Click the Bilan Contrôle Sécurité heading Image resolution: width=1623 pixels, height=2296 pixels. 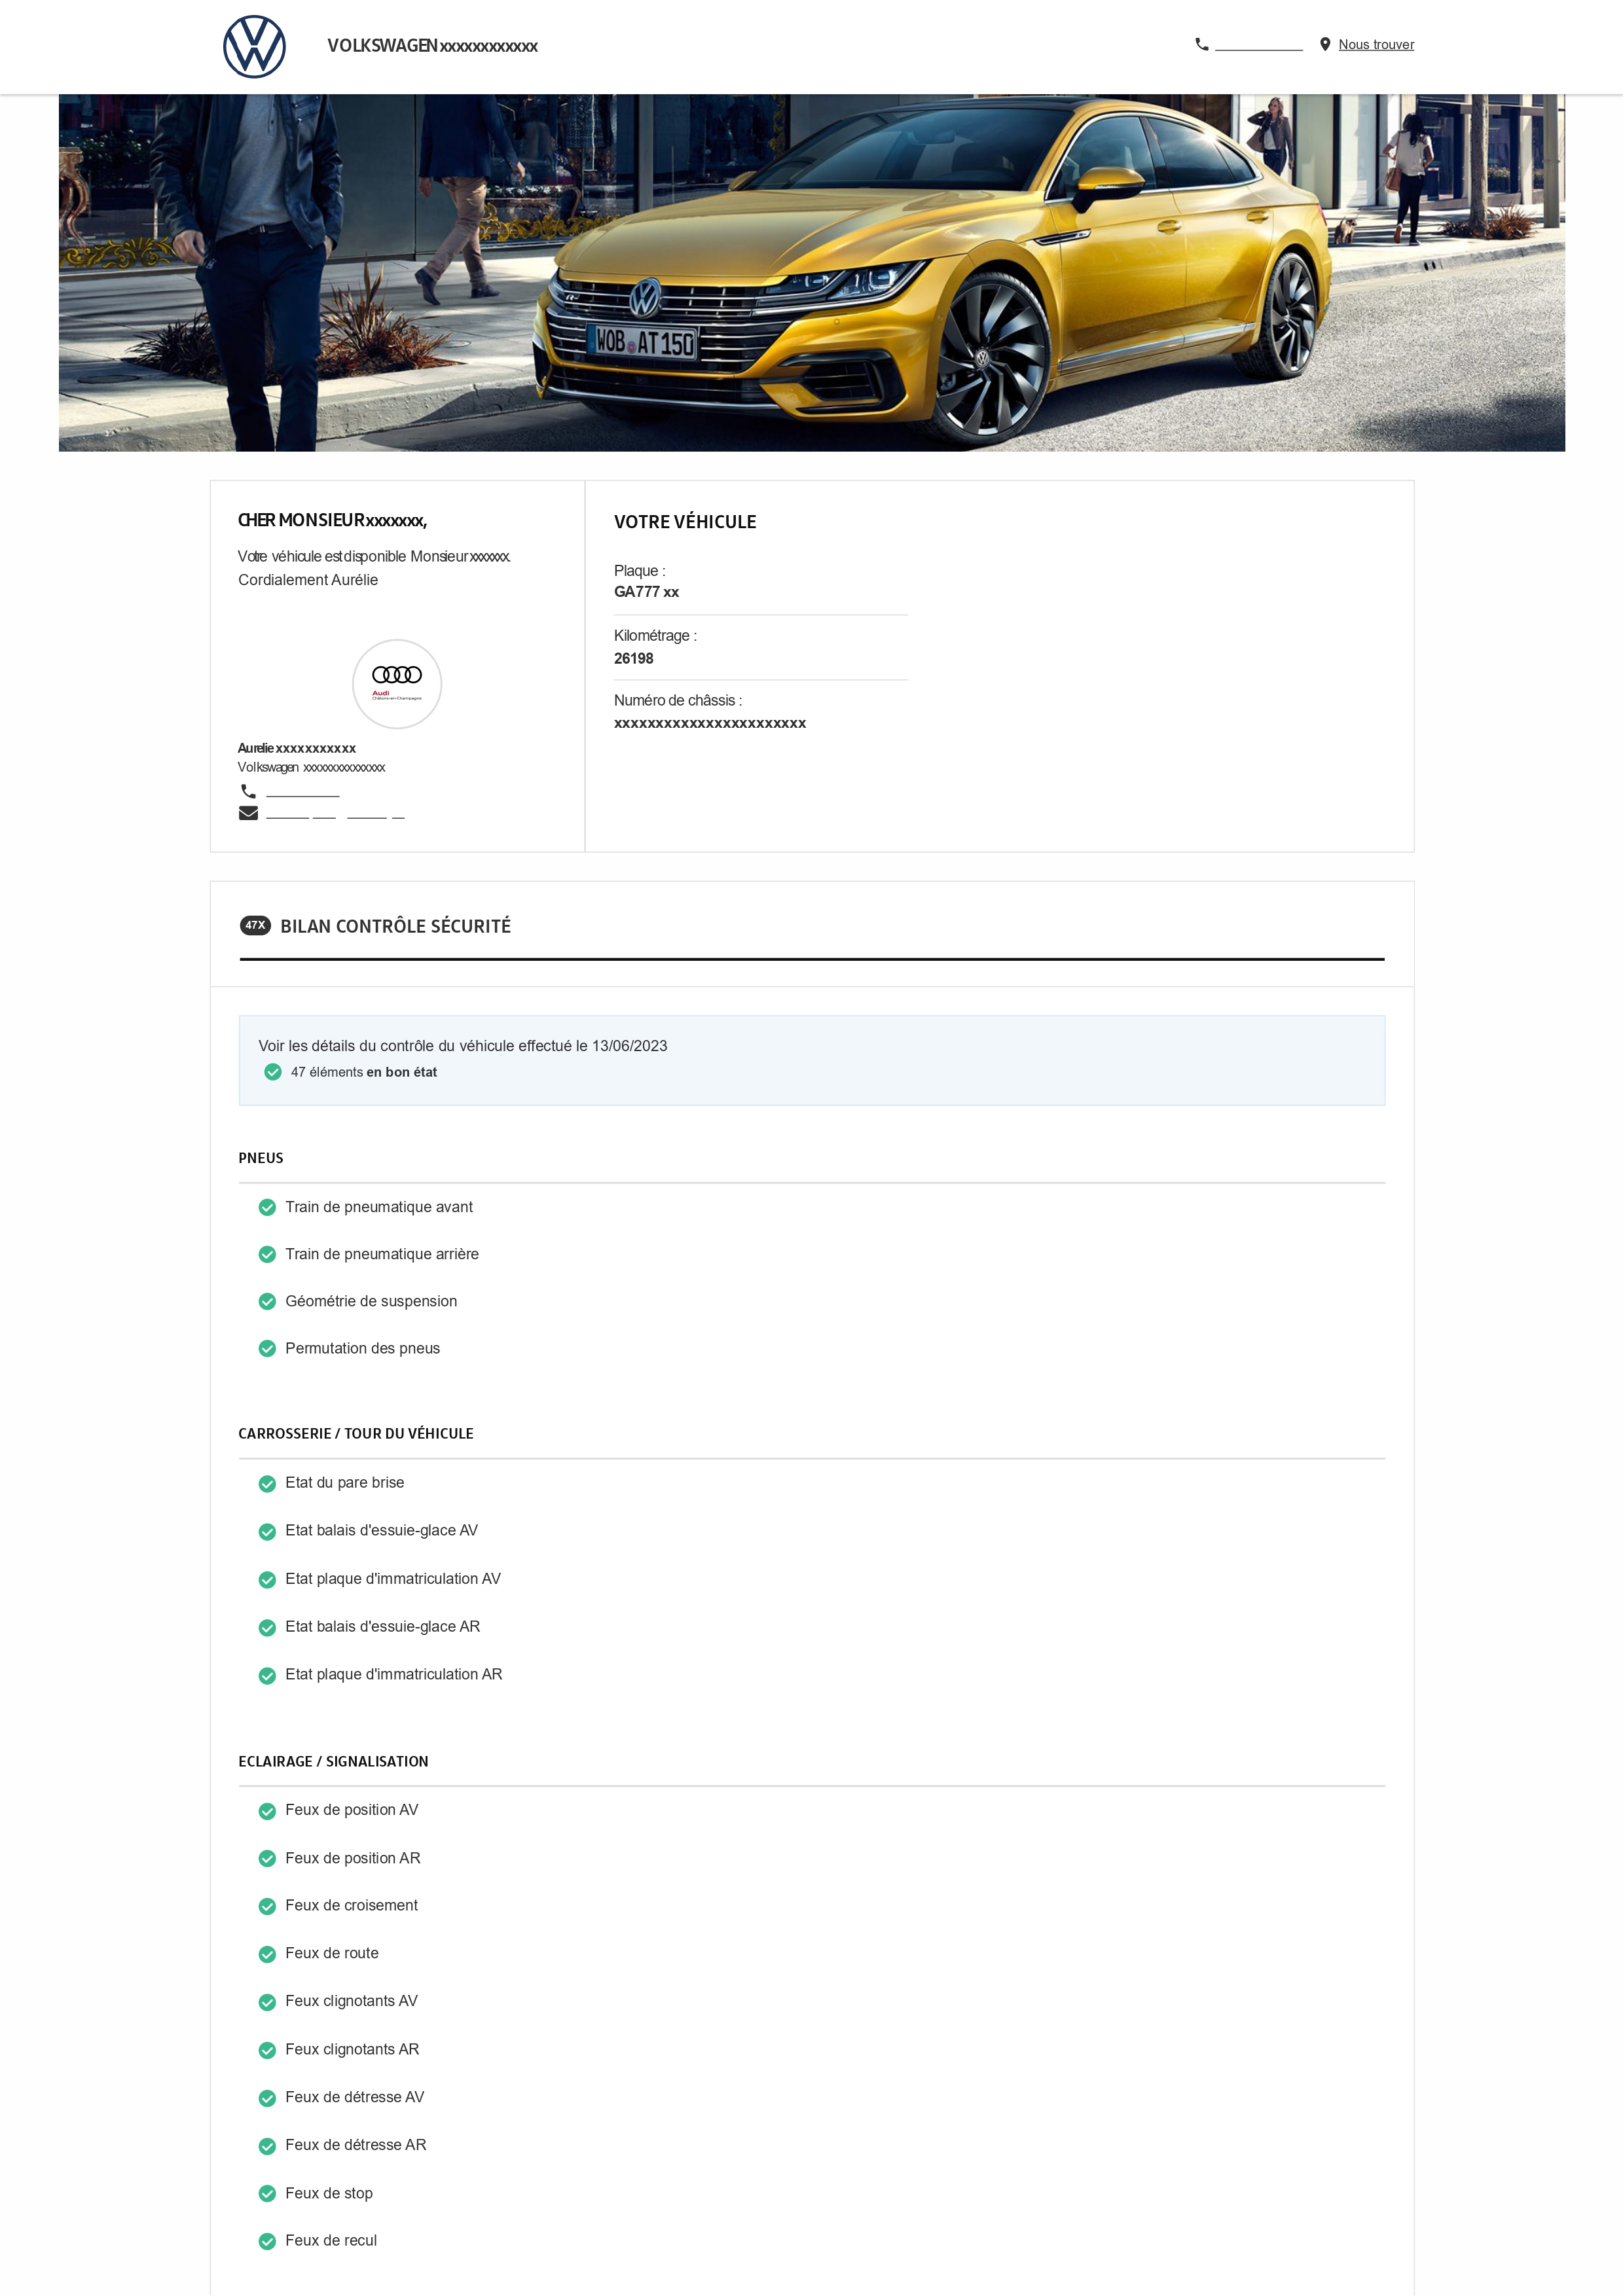(395, 926)
